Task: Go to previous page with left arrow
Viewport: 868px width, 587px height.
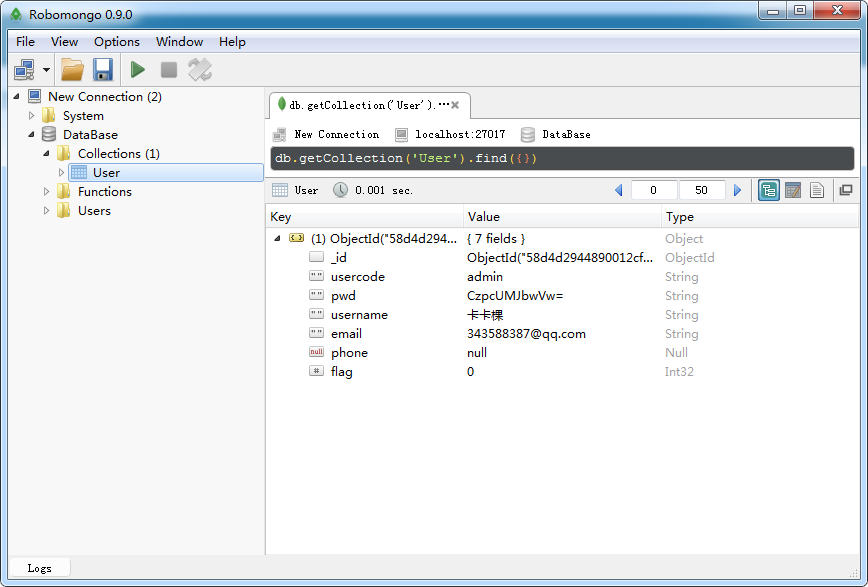Action: point(618,190)
